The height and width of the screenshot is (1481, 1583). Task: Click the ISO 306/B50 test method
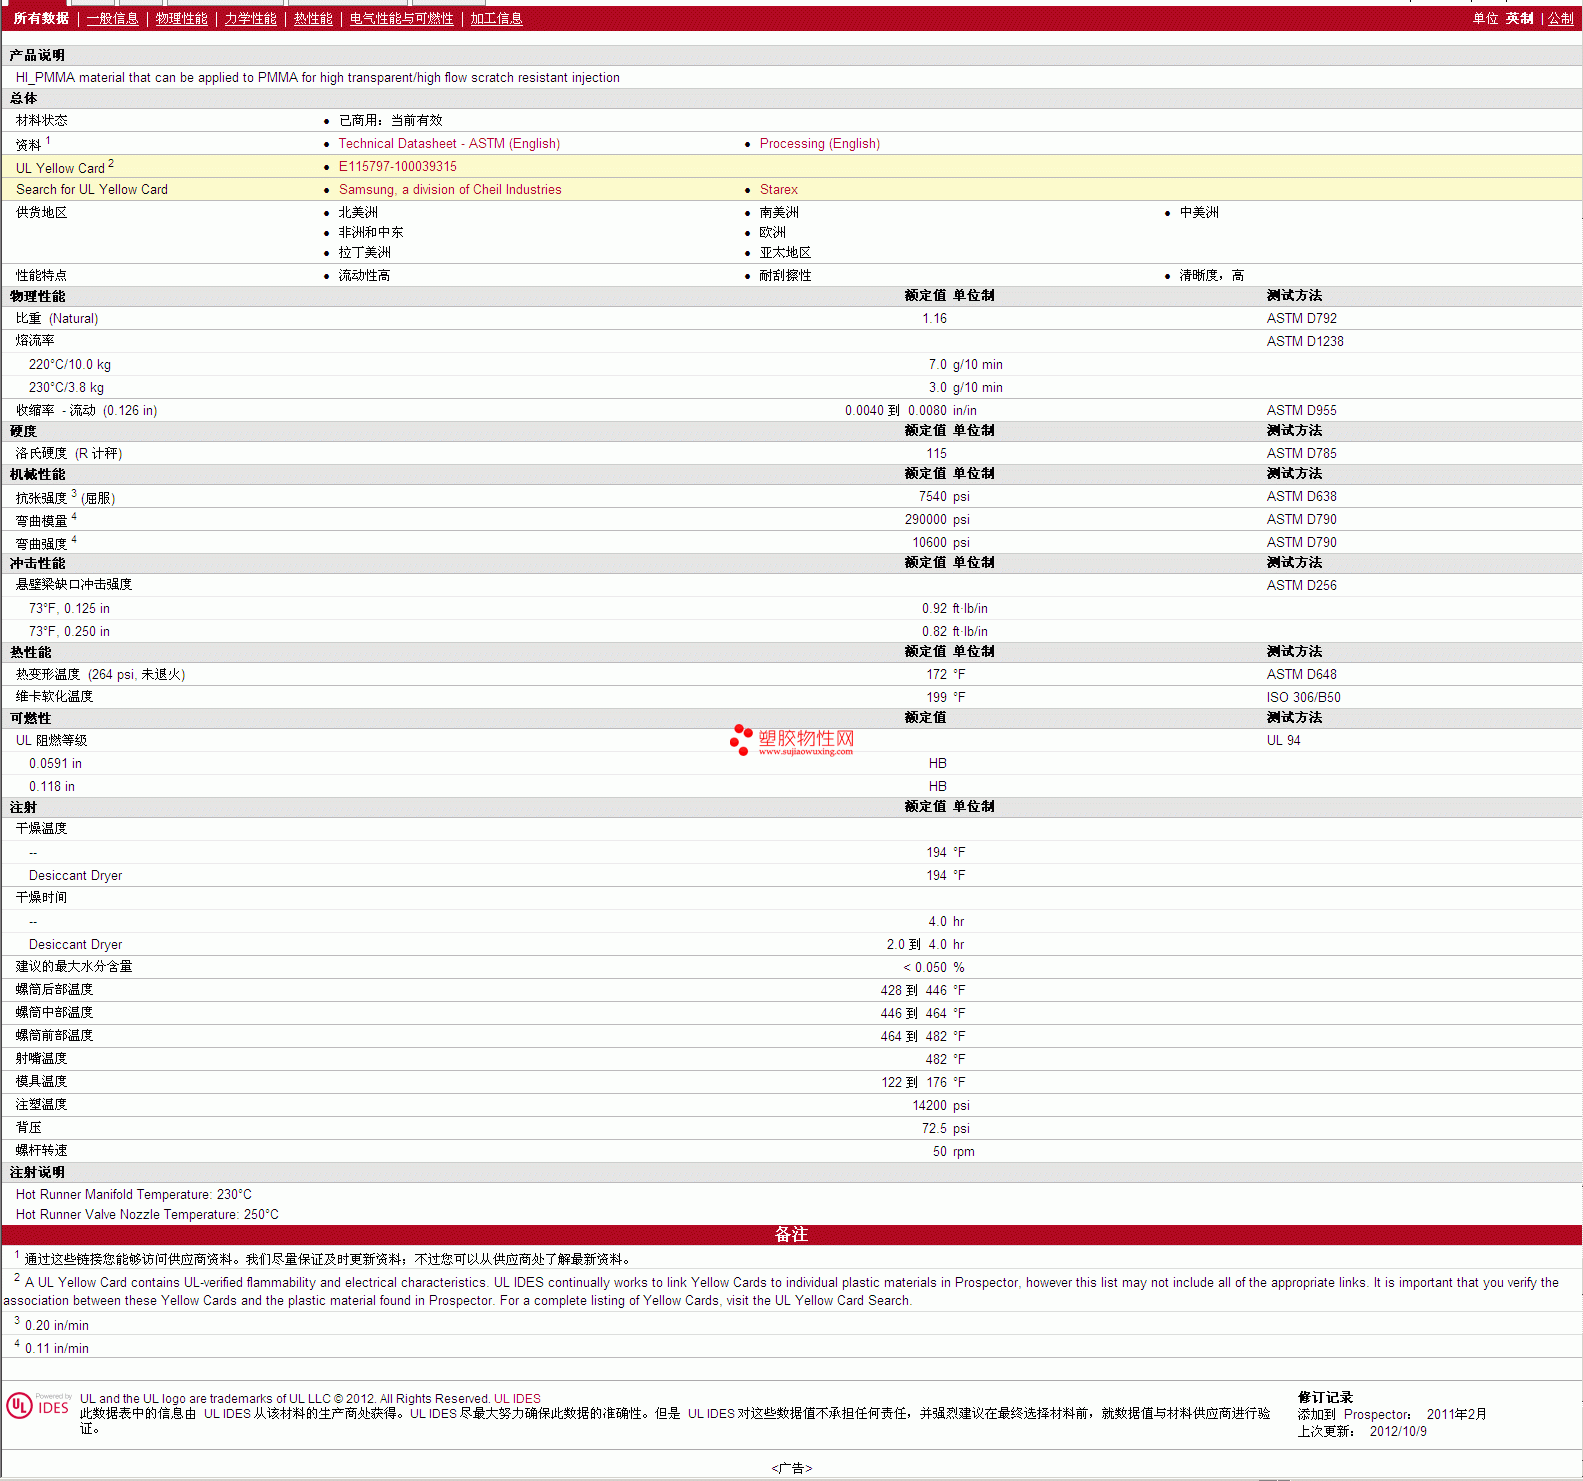pyautogui.click(x=1304, y=697)
